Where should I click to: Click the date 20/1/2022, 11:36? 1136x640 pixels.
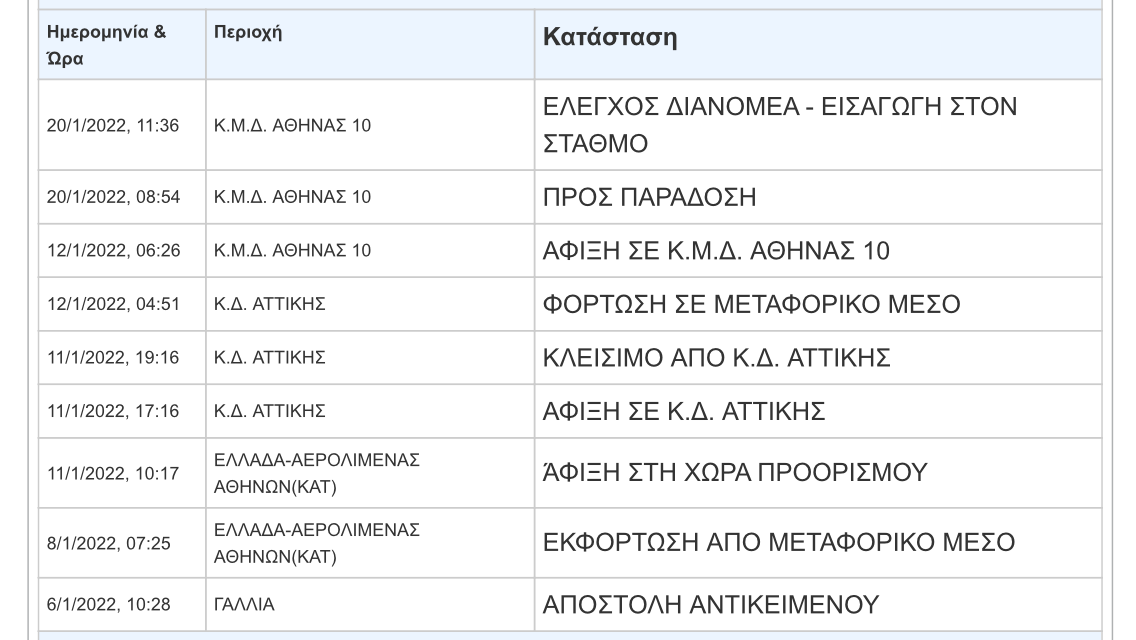click(113, 125)
